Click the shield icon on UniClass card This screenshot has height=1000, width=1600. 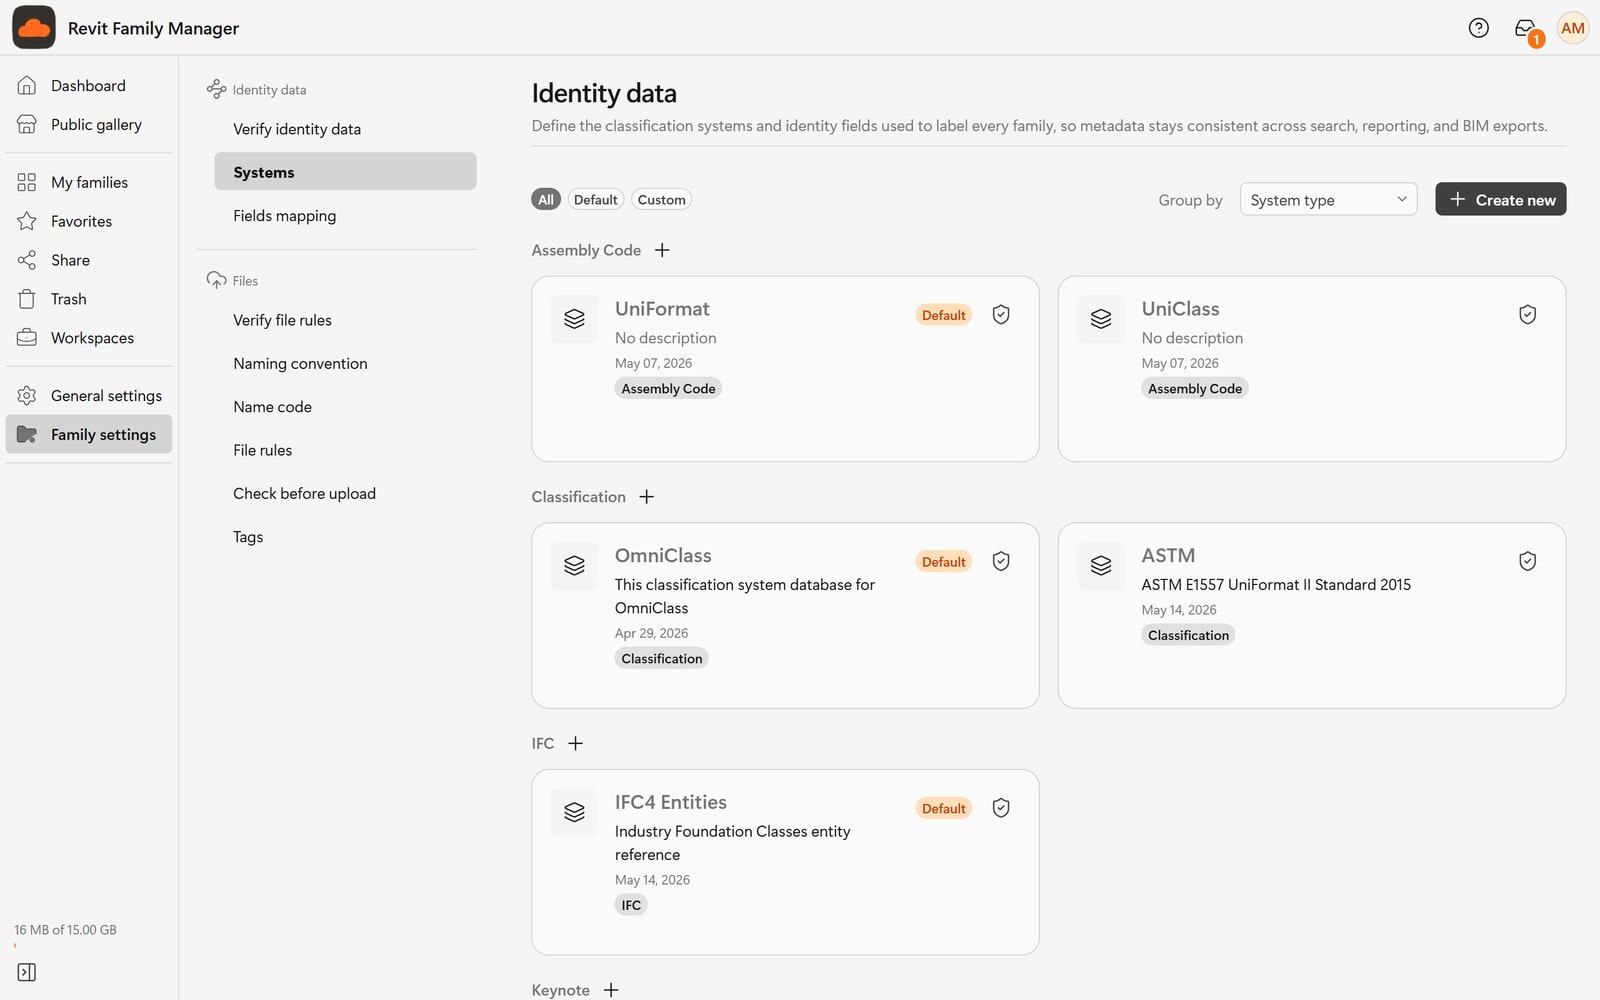click(x=1527, y=315)
